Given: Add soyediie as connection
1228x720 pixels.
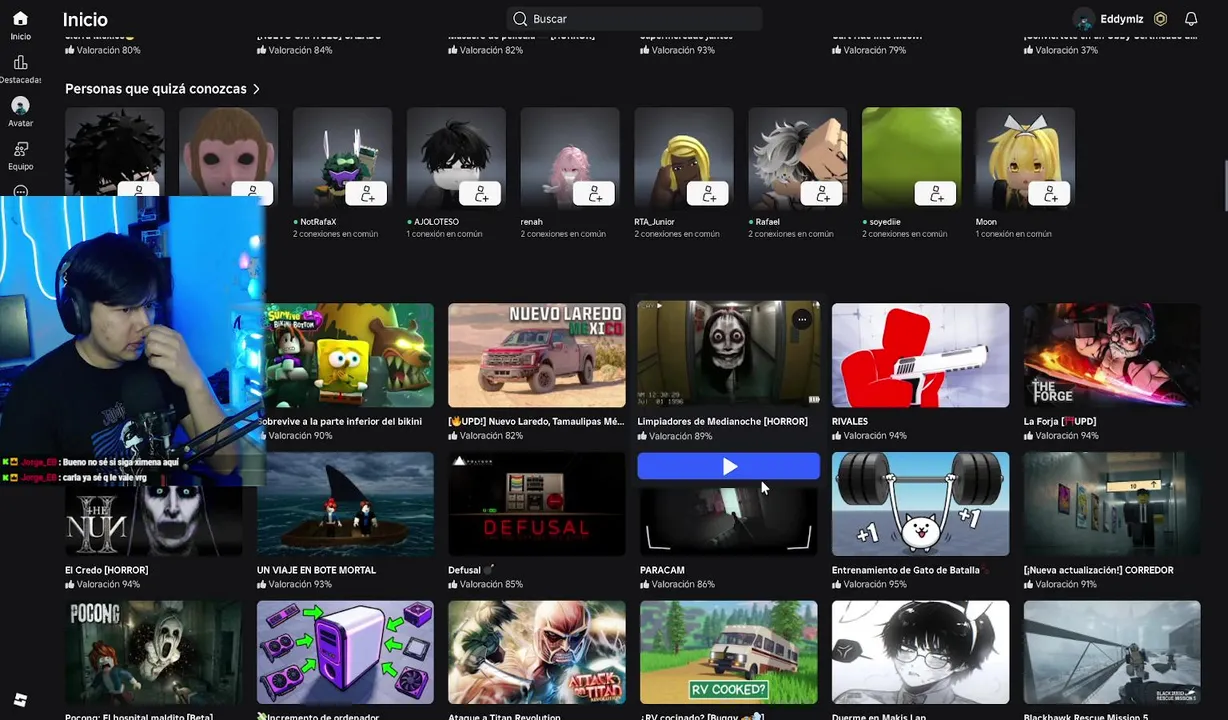Looking at the screenshot, I should coord(937,194).
